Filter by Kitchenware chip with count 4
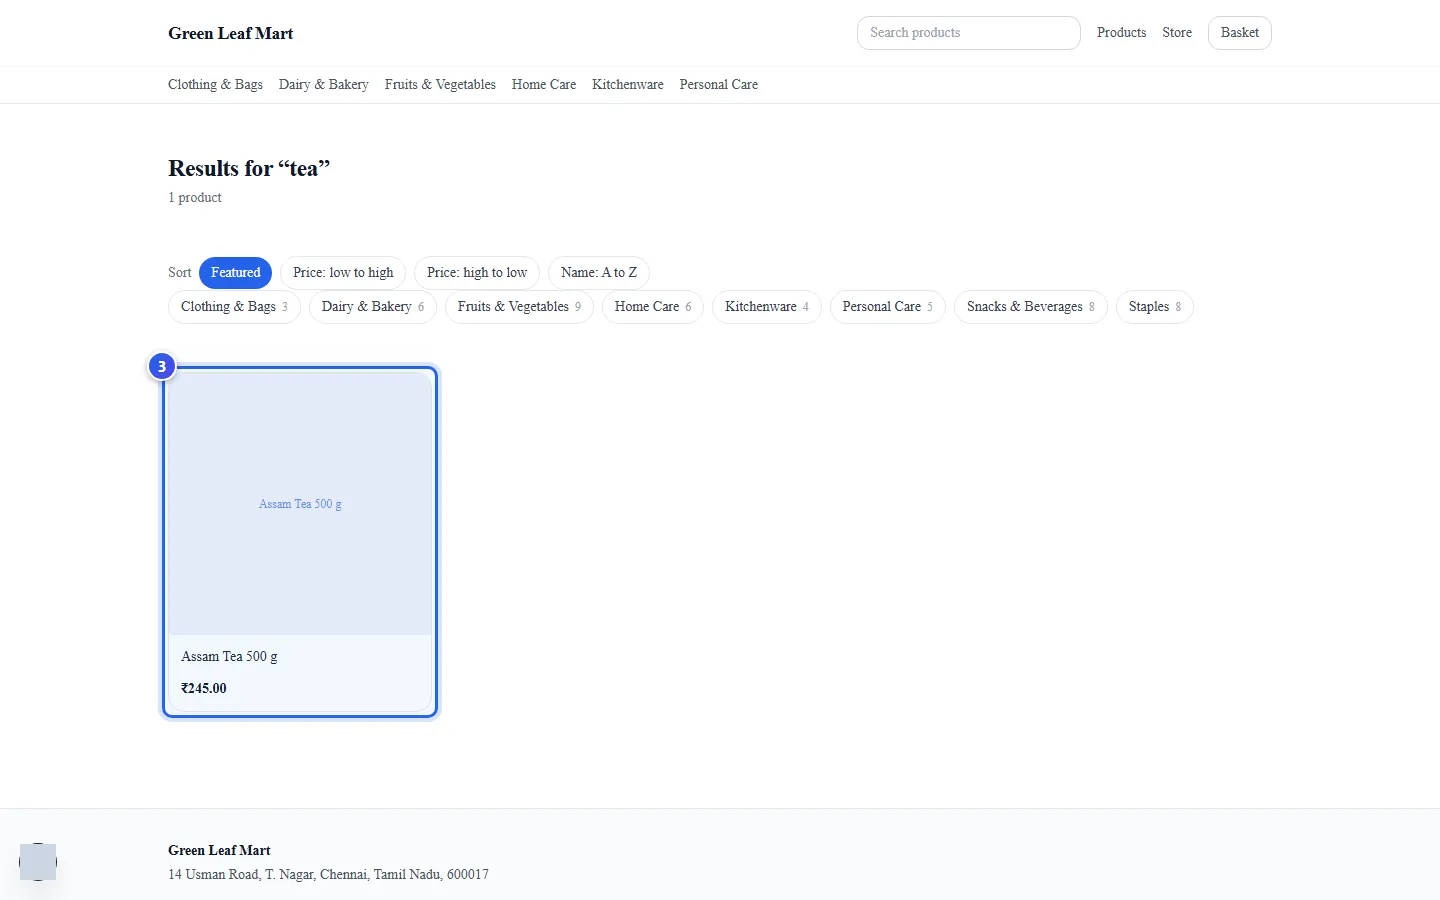The image size is (1440, 900). point(767,307)
